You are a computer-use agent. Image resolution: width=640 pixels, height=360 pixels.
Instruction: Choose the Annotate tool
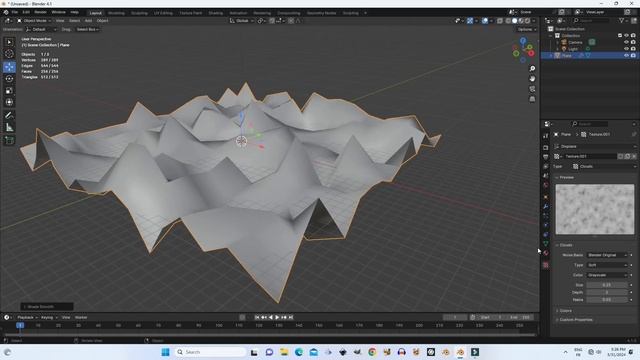pos(9,116)
